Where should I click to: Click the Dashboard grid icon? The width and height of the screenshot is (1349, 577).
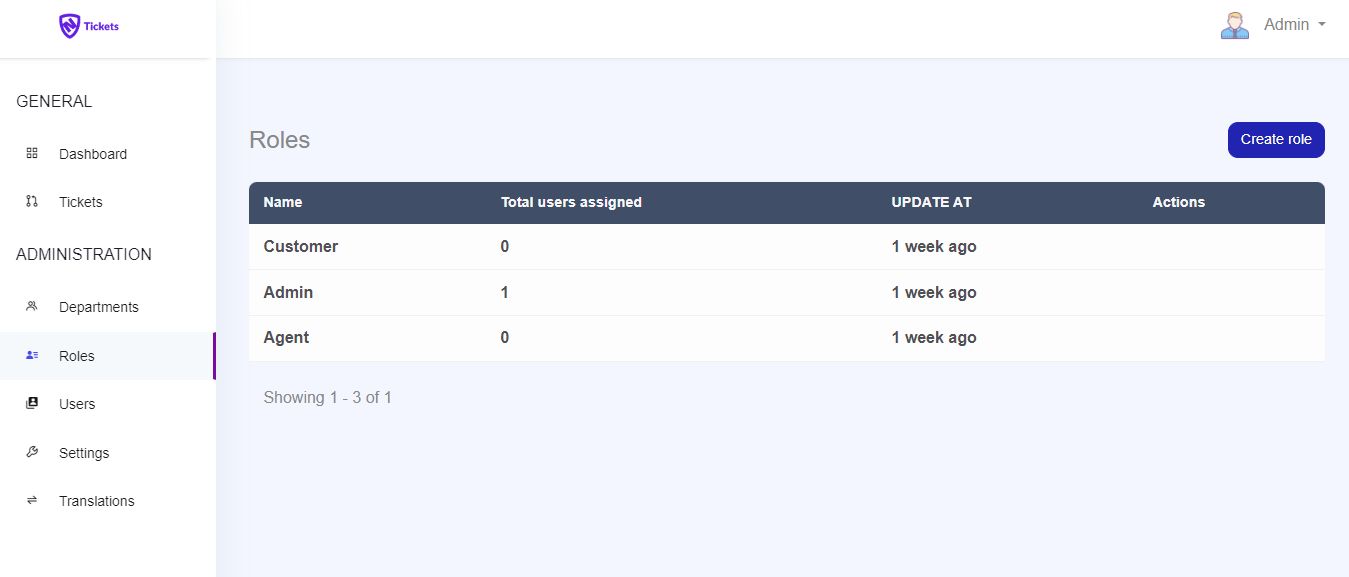32,153
